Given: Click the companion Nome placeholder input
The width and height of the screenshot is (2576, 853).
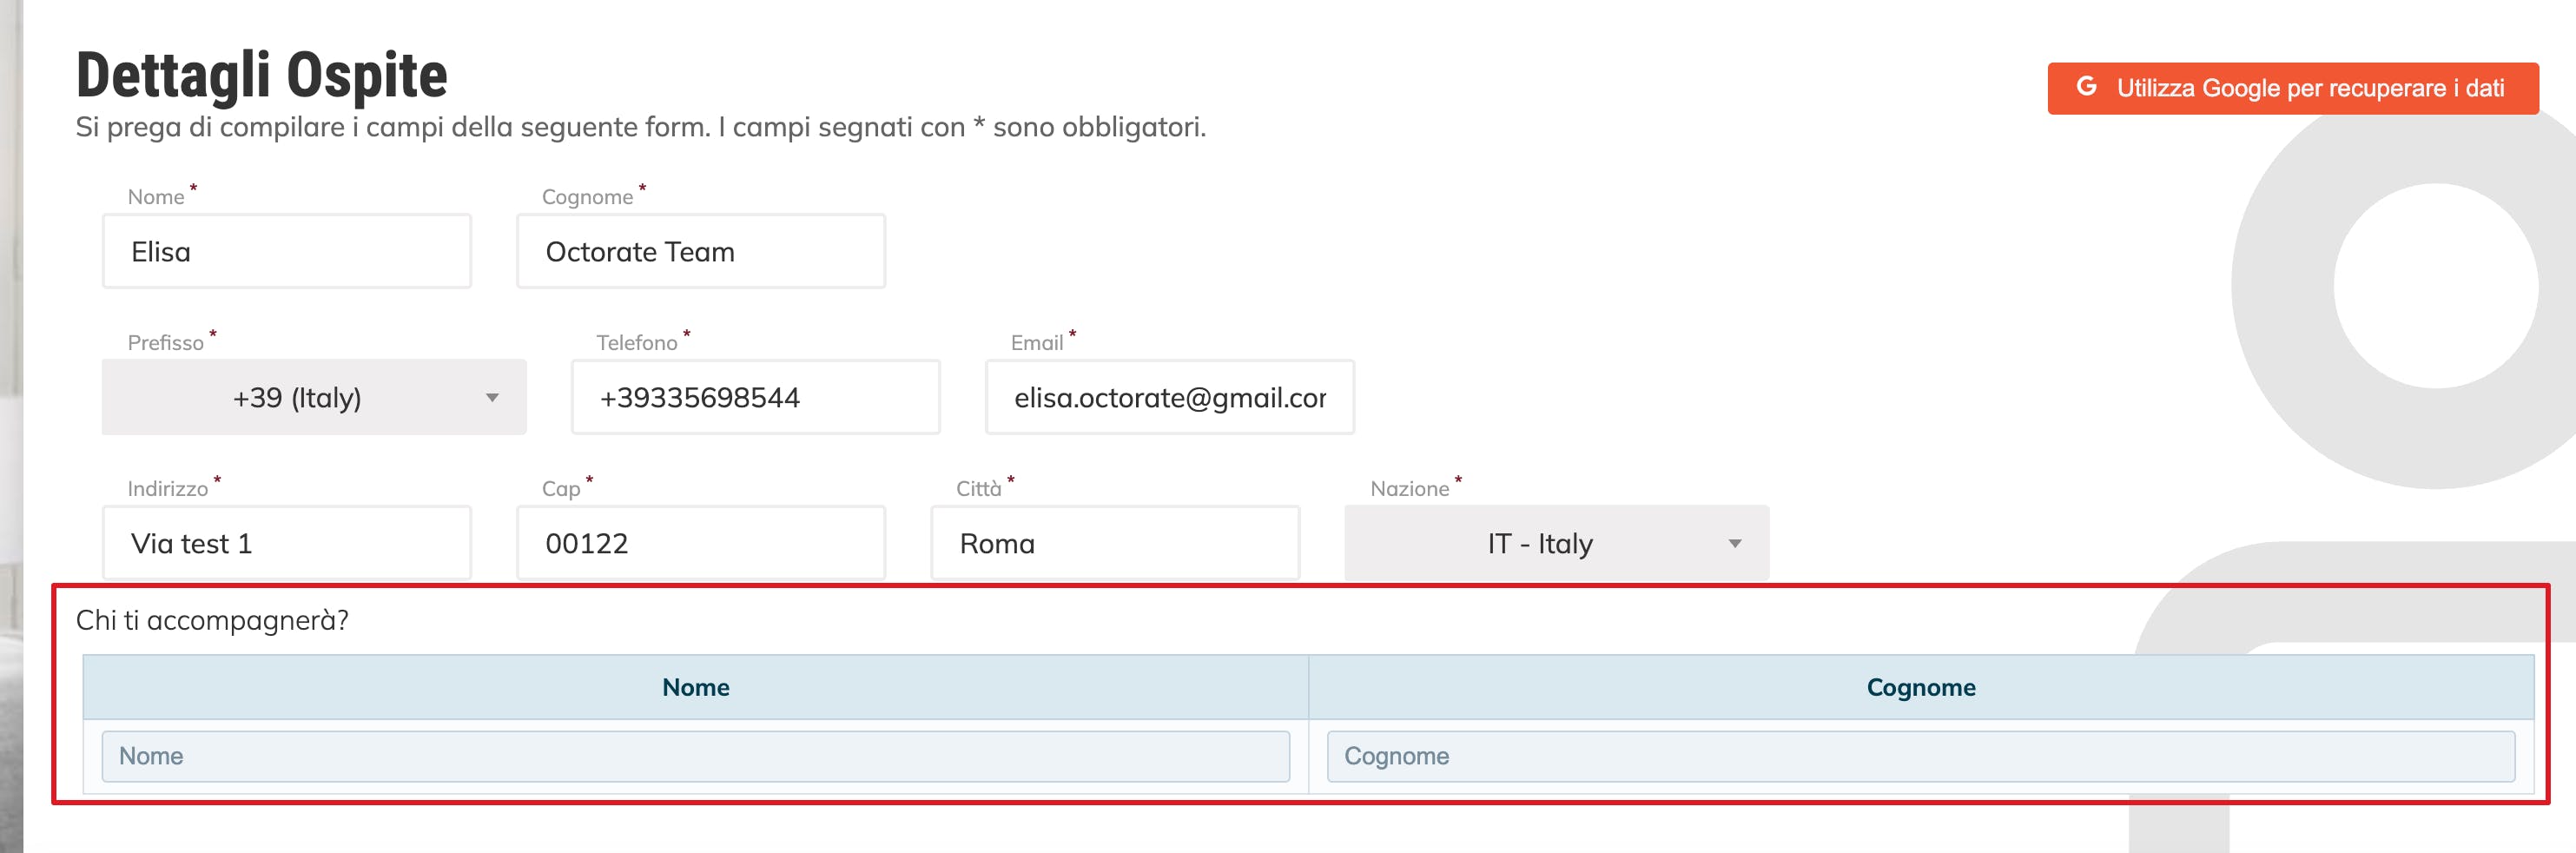Looking at the screenshot, I should point(695,757).
